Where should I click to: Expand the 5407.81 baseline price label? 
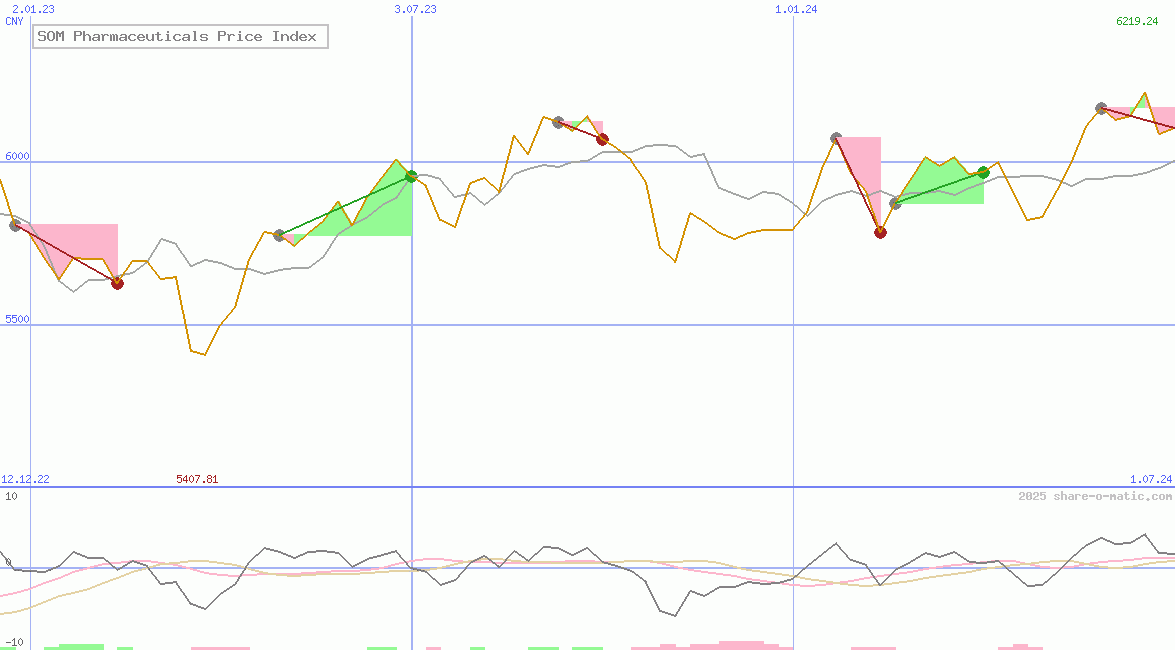(x=197, y=479)
